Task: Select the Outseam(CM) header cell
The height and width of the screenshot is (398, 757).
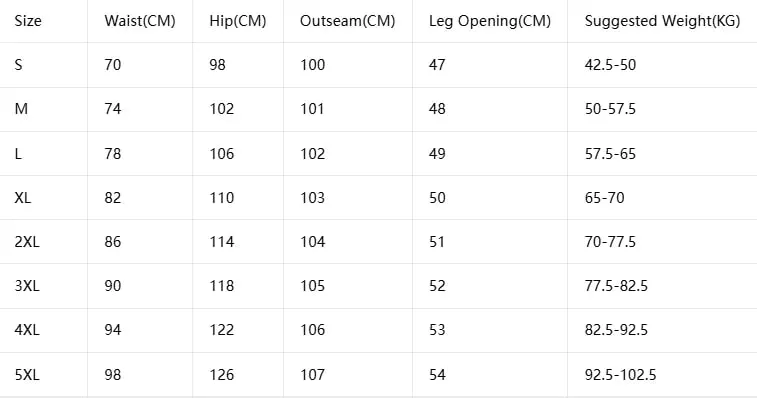Action: (x=348, y=21)
